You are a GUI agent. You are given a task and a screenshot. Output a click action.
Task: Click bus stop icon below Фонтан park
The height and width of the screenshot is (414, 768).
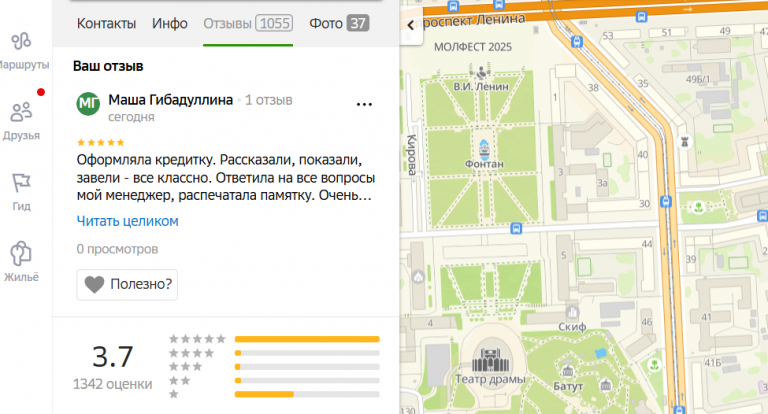pos(516,228)
